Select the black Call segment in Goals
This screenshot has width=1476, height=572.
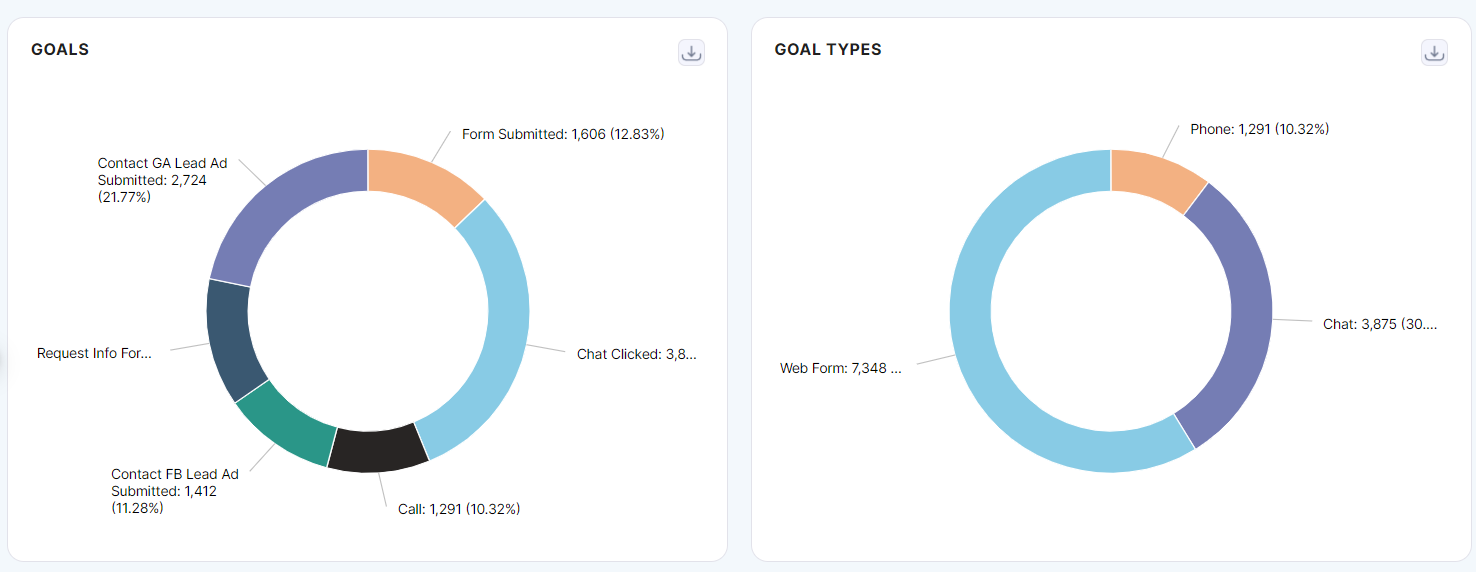(x=378, y=448)
